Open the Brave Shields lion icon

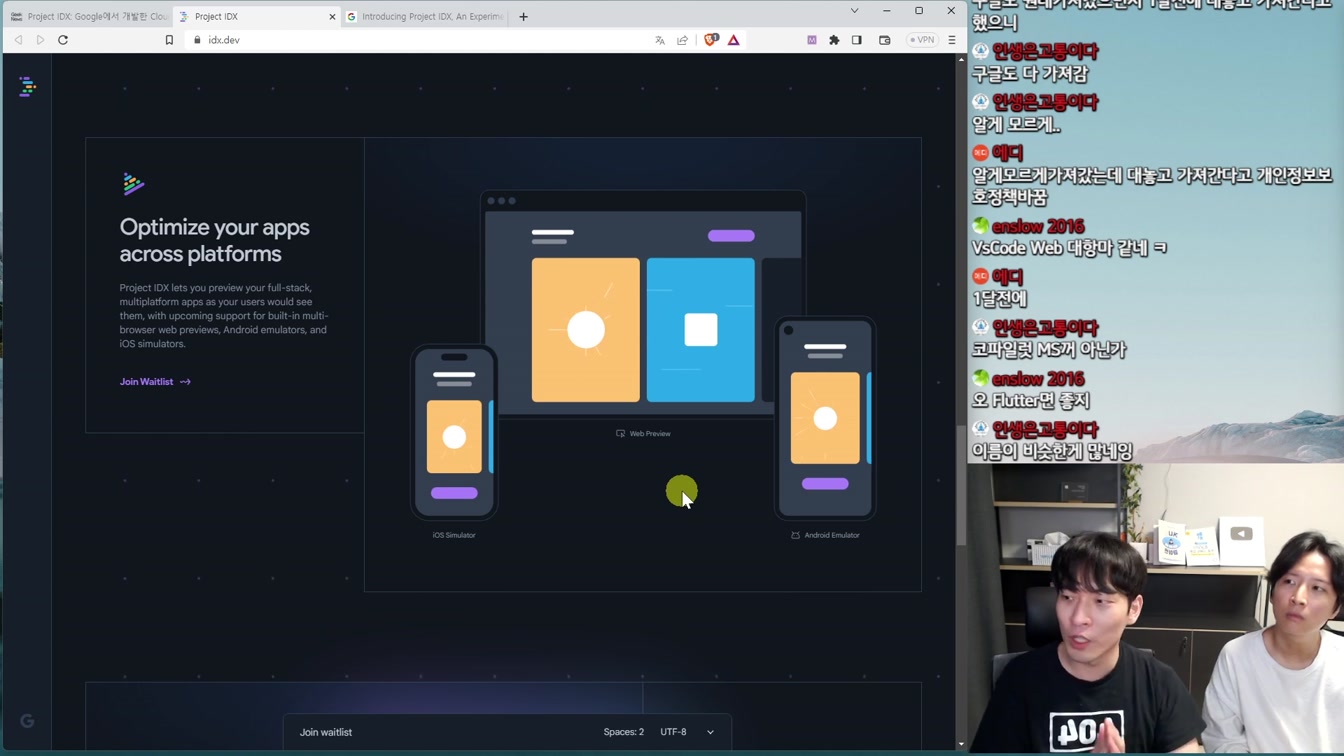coord(711,40)
